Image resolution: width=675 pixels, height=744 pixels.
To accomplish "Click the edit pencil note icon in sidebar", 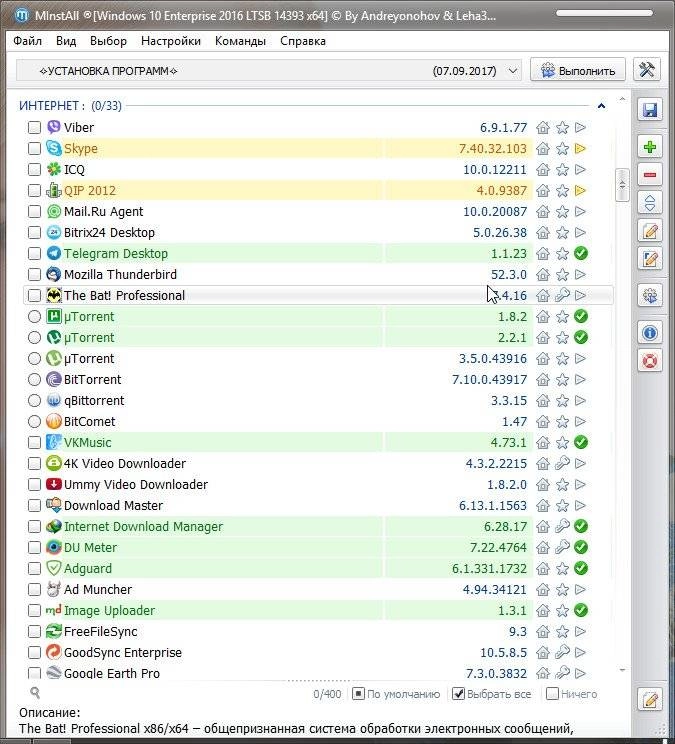I will coord(649,231).
